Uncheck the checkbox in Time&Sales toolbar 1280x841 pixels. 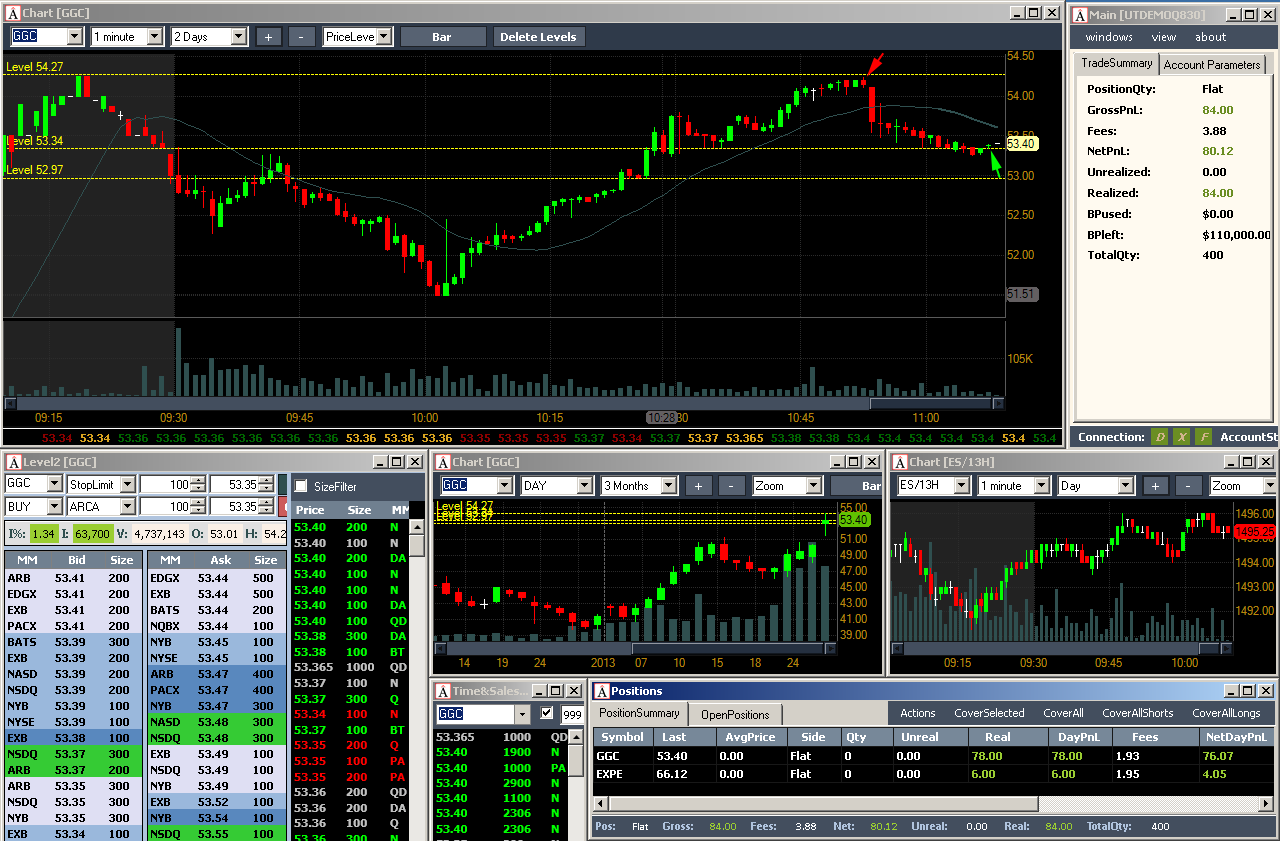(x=547, y=714)
